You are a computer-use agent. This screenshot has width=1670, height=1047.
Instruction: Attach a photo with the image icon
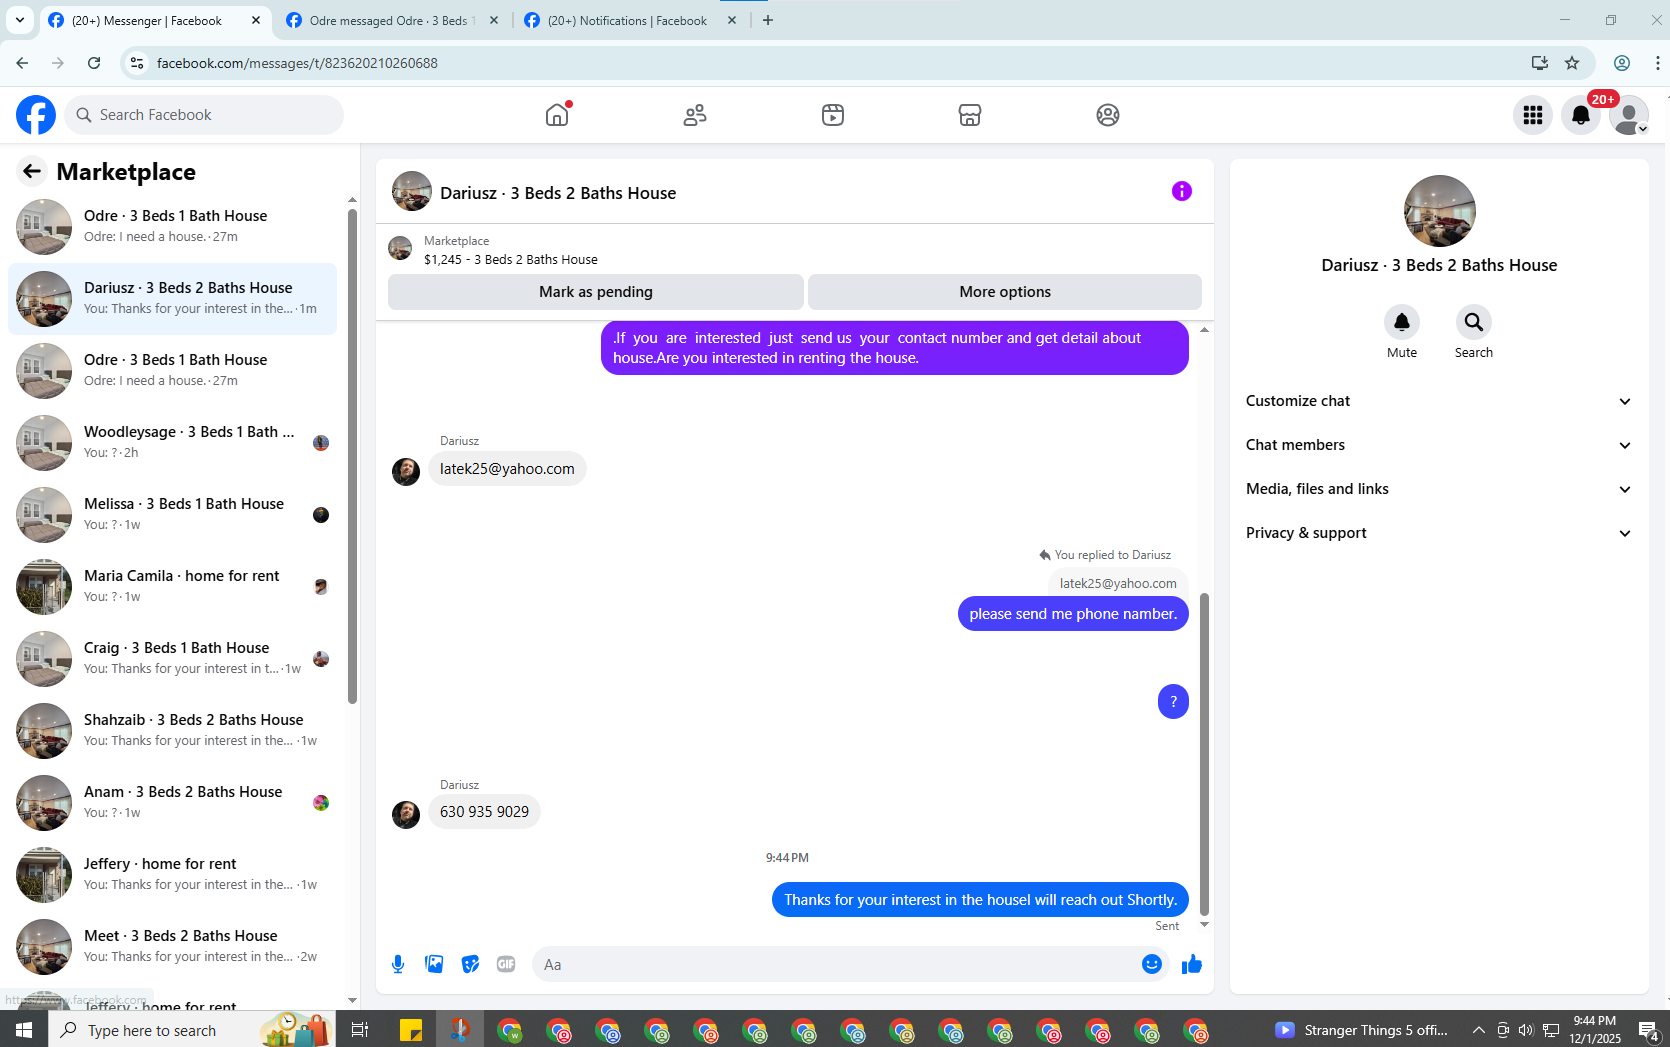click(x=434, y=964)
